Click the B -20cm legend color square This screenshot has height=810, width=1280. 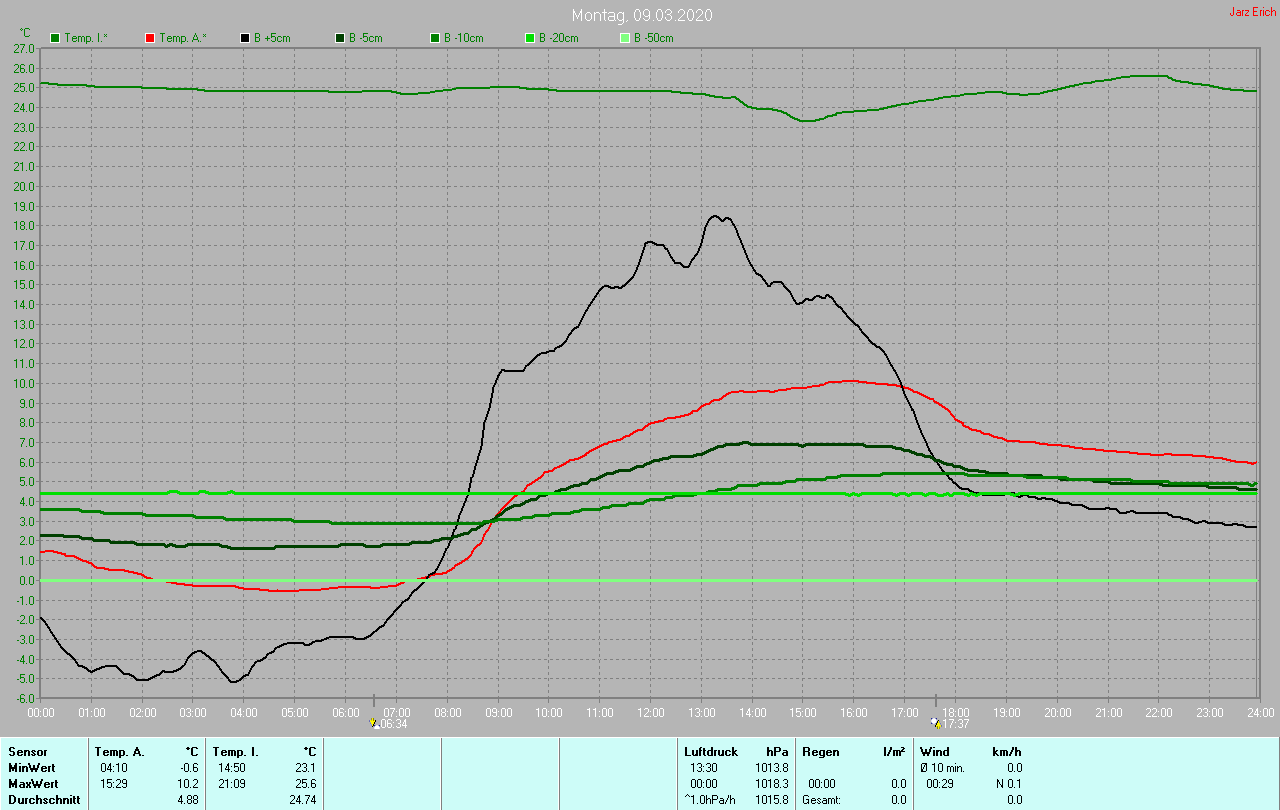point(530,38)
